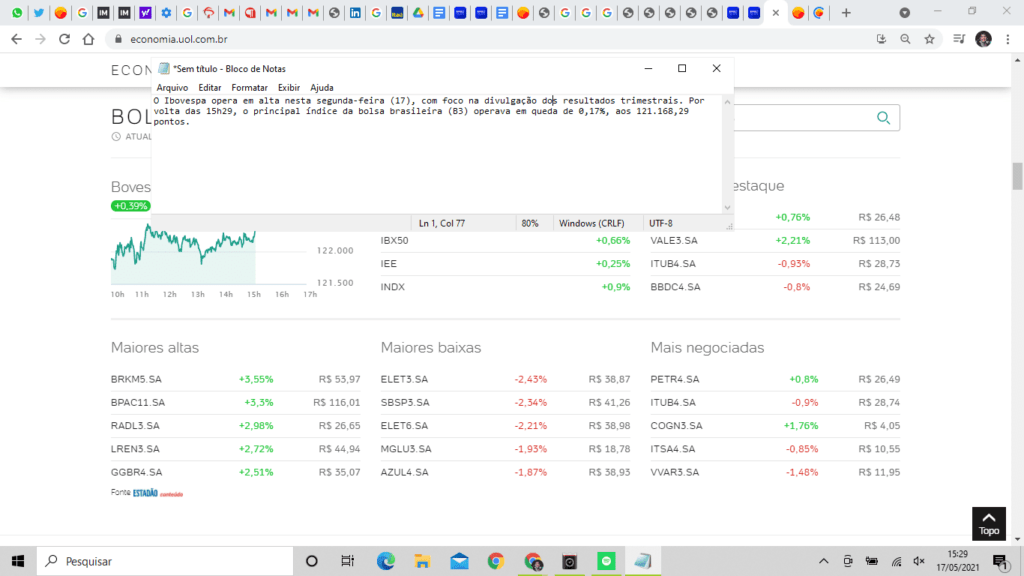Click the install app icon in address bar
This screenshot has width=1024, height=576.
(x=881, y=39)
